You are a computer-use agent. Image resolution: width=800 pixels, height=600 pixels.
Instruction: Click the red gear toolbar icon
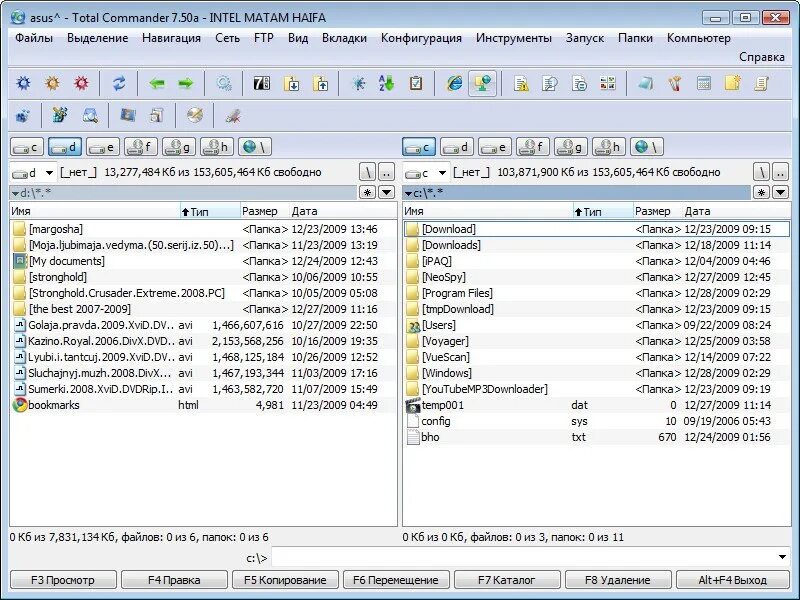82,83
